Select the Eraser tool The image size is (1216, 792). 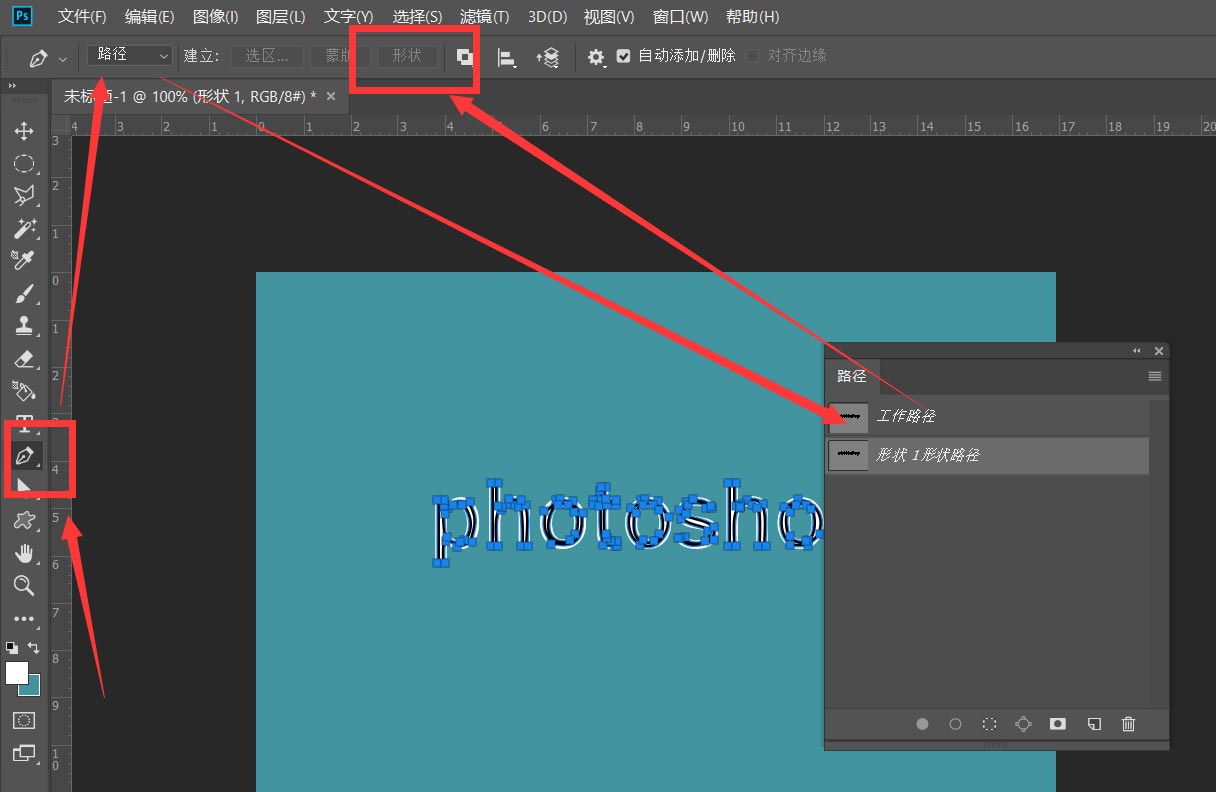(x=24, y=359)
